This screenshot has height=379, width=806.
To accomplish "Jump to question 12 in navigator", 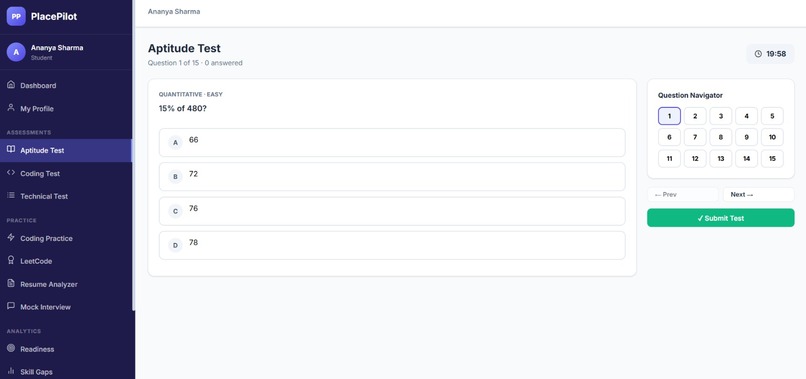I will point(695,158).
